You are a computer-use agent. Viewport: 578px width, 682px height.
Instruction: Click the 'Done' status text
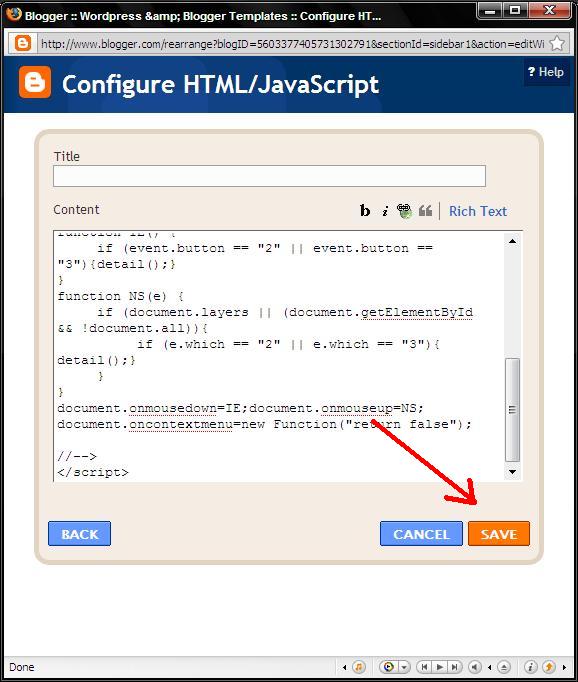point(22,667)
